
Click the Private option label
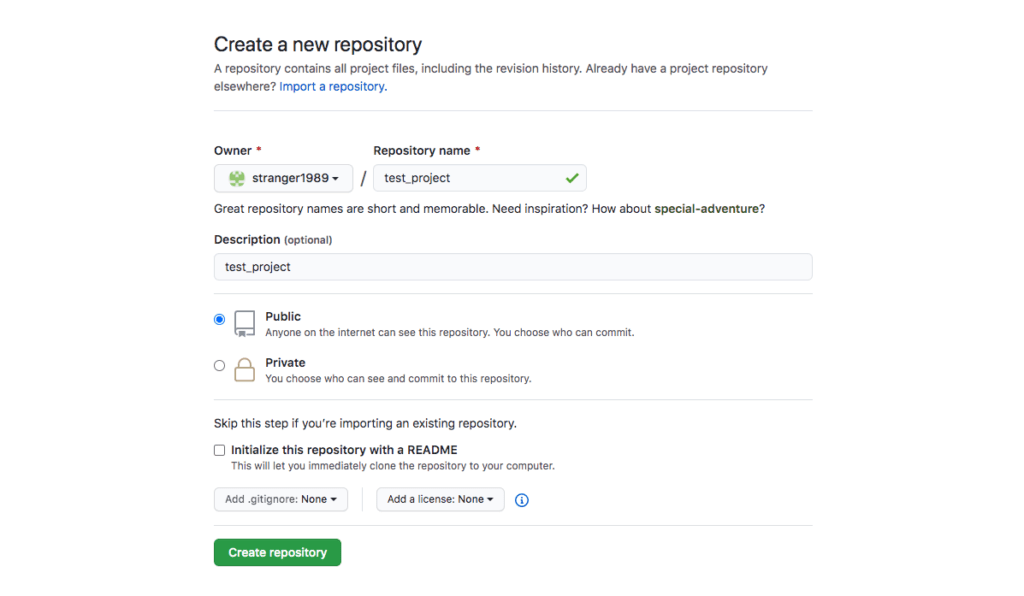pos(285,363)
